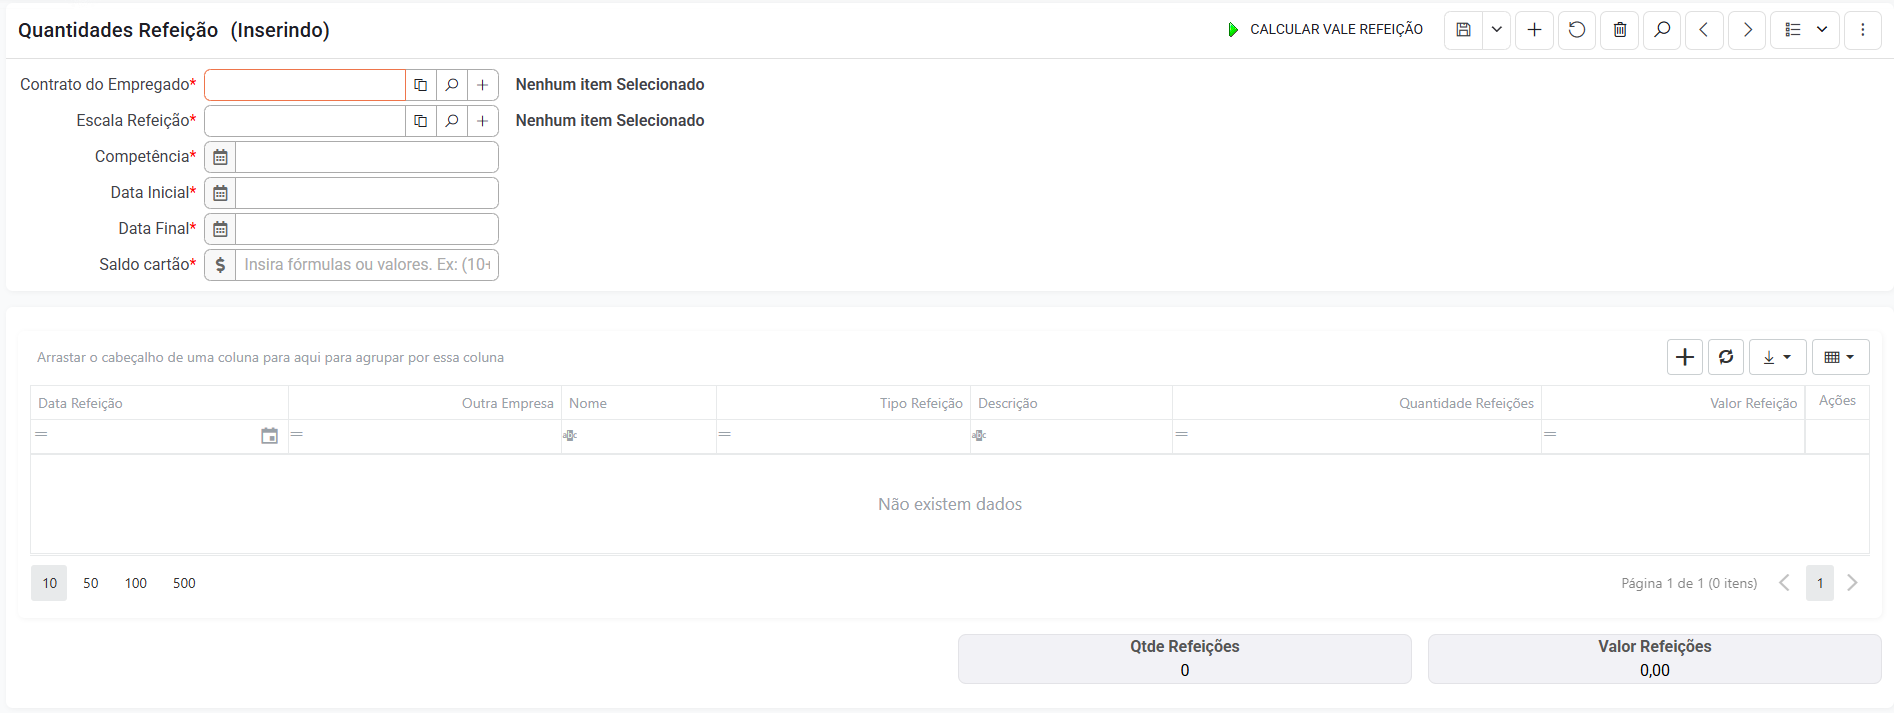This screenshot has width=1894, height=713.
Task: Search Contrato do Empregado with magnifier icon
Action: pos(452,85)
